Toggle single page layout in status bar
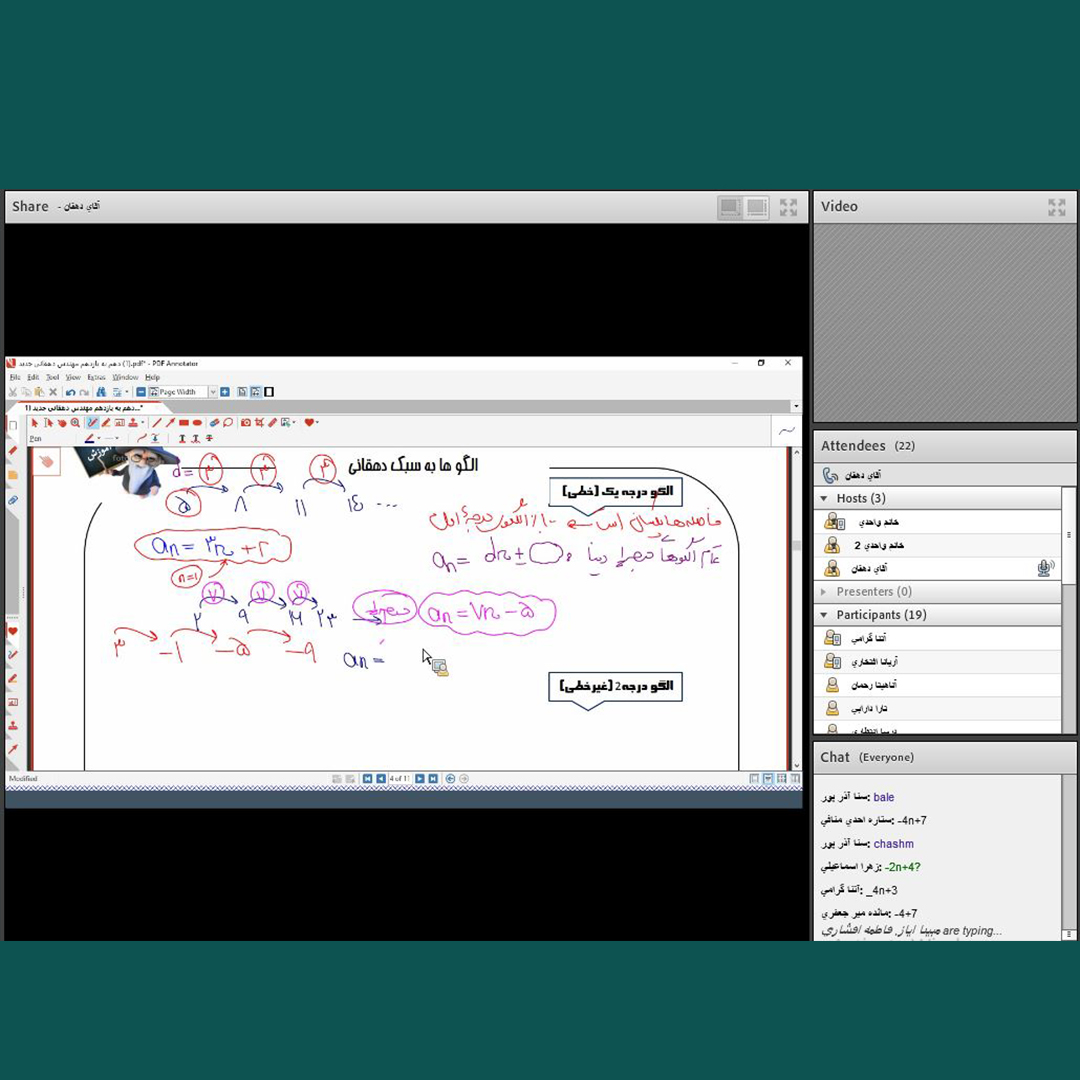Image resolution: width=1080 pixels, height=1080 pixels. pyautogui.click(x=754, y=778)
